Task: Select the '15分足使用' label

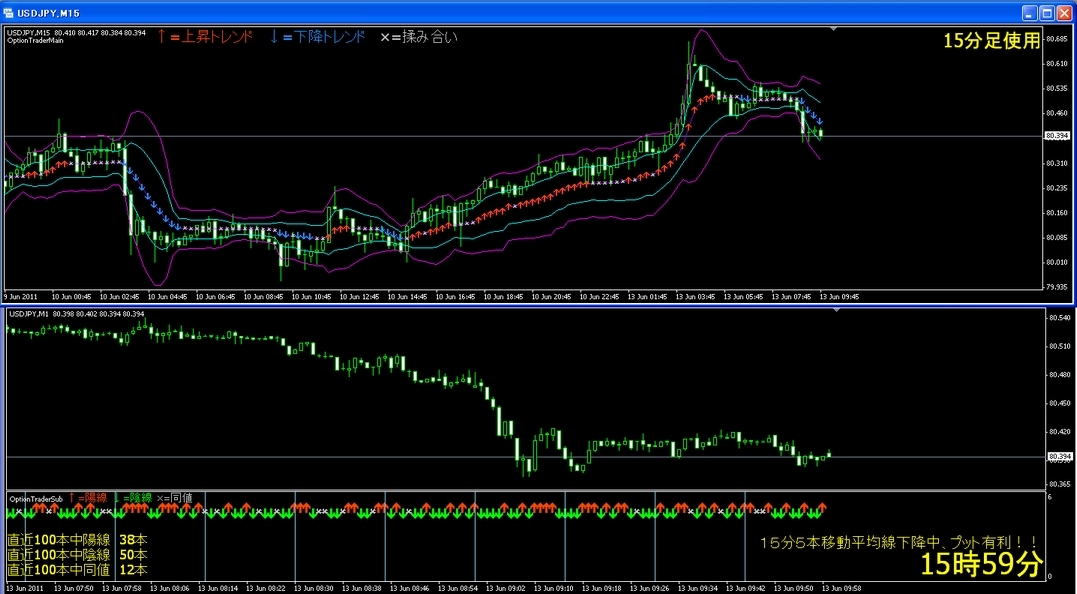Action: coord(991,41)
